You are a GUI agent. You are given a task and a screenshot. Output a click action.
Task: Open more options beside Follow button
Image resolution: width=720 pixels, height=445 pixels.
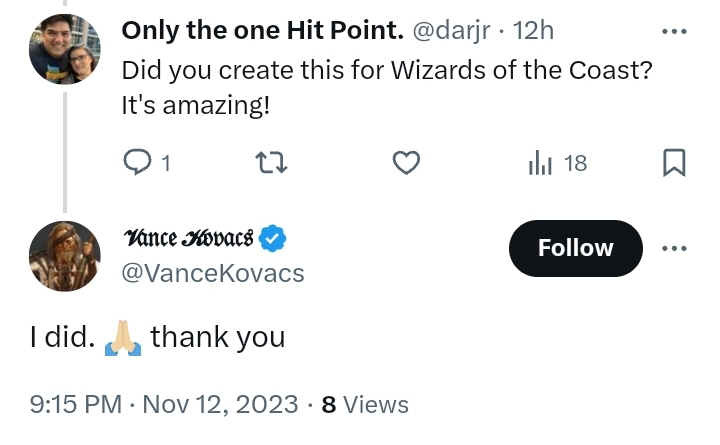pos(674,248)
